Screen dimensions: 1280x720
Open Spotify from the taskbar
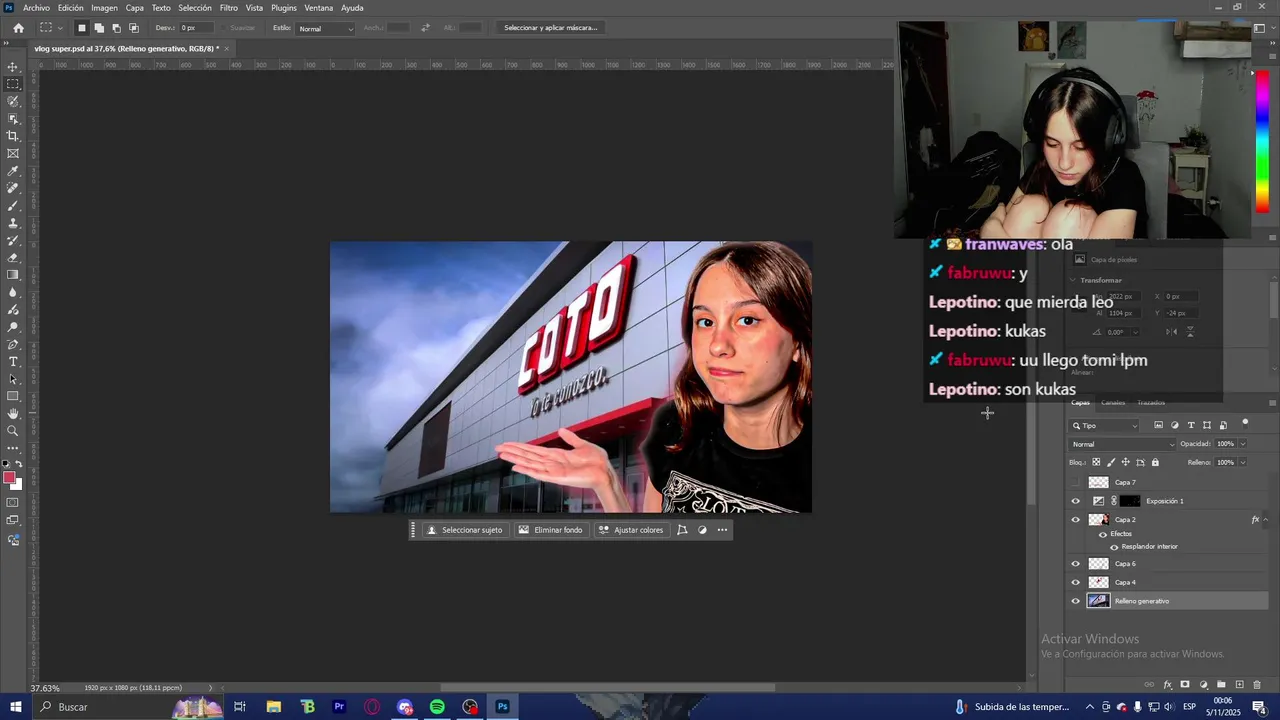(437, 707)
